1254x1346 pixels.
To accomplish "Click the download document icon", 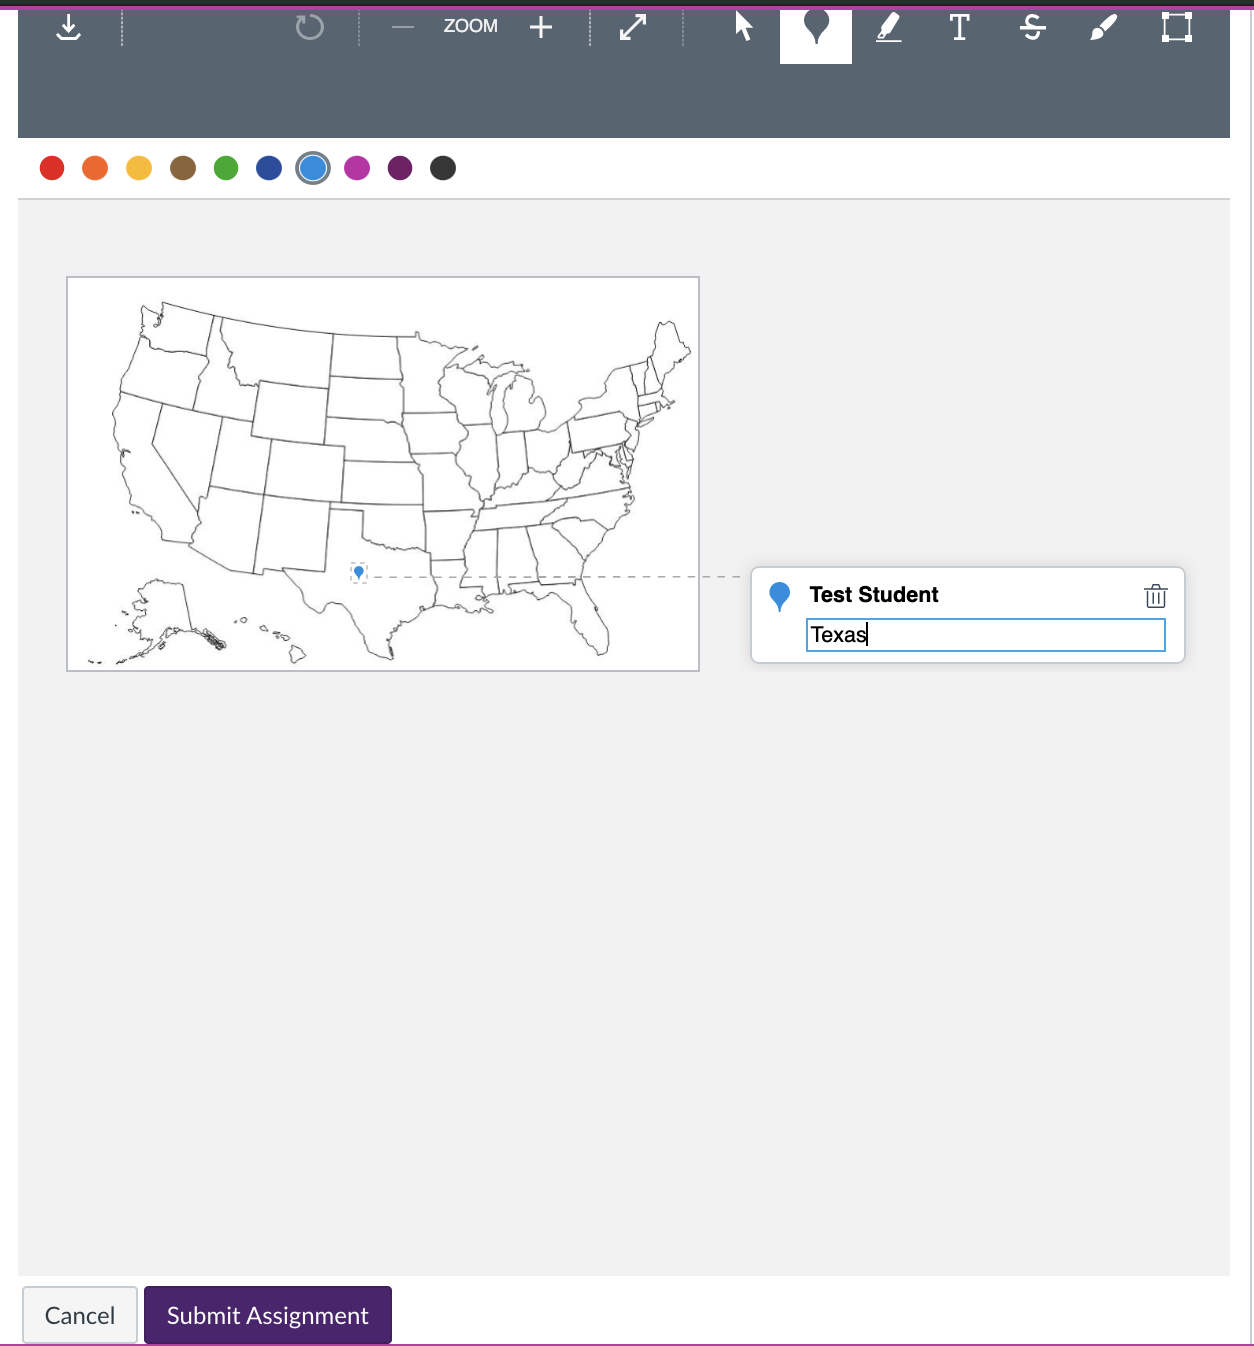I will pyautogui.click(x=68, y=28).
